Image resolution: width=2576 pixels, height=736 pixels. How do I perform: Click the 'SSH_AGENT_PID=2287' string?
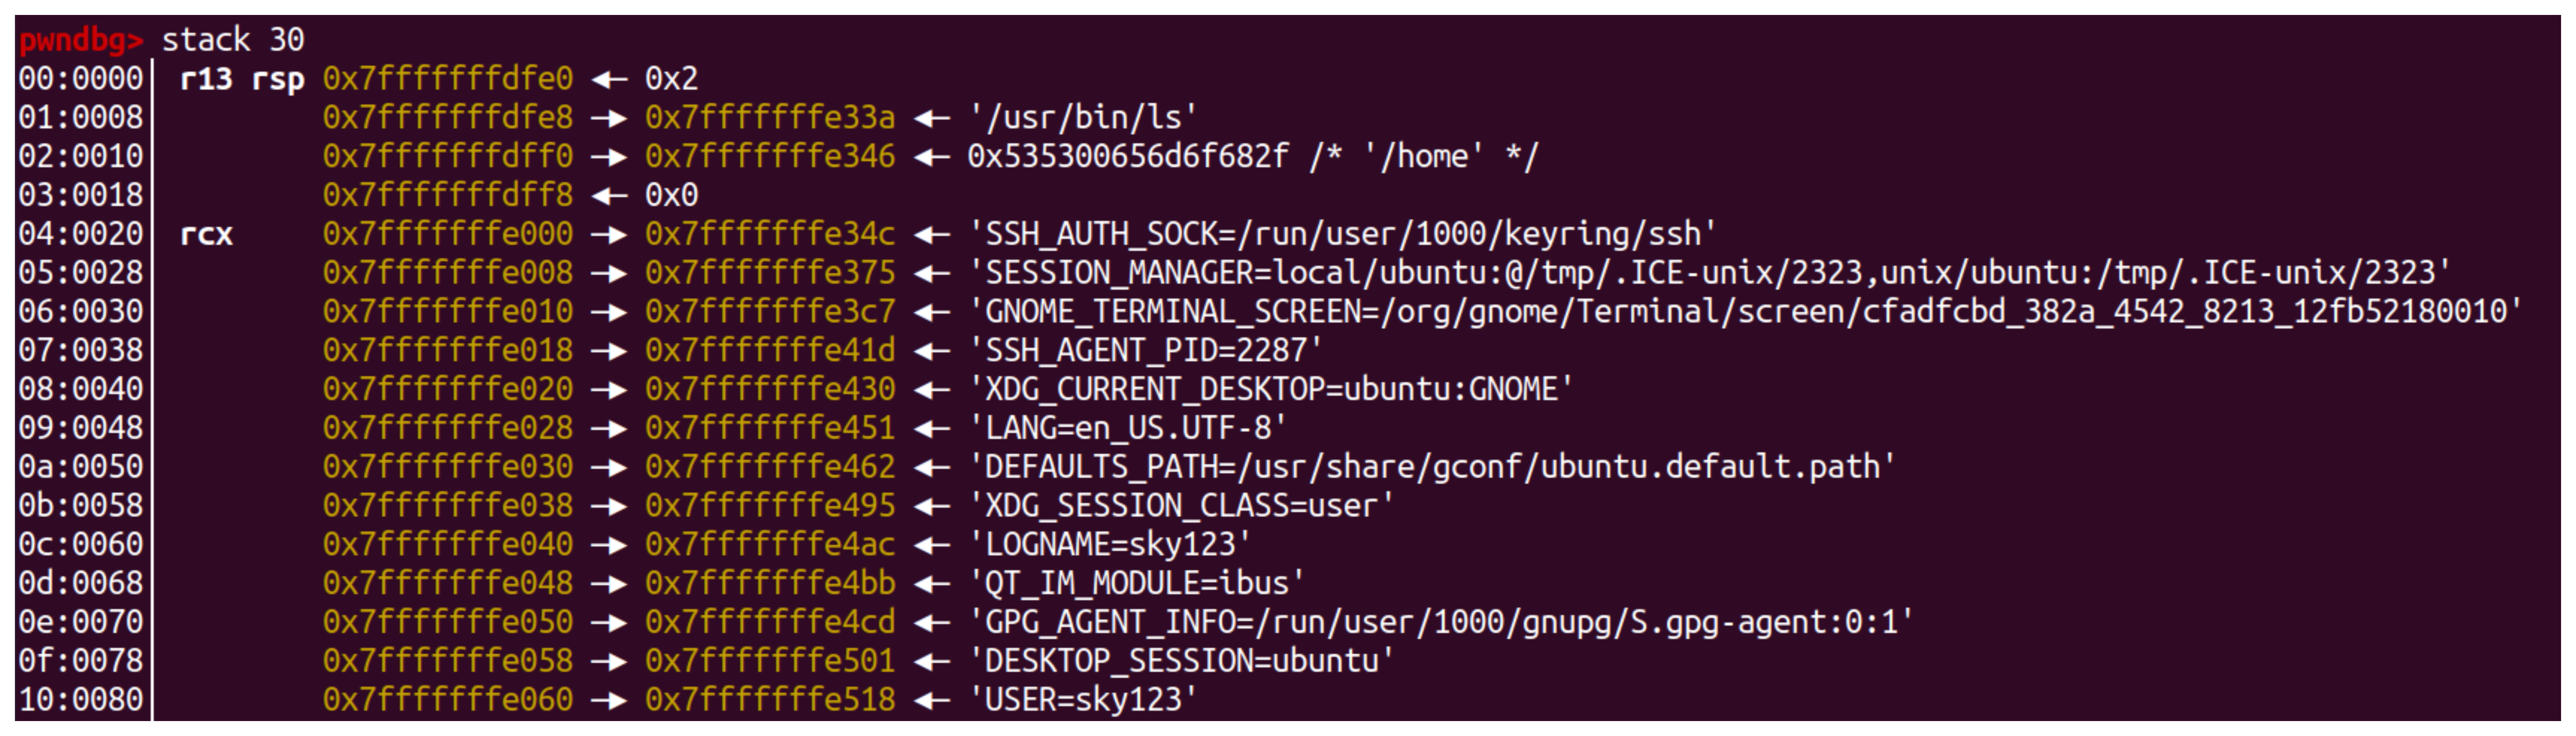(x=1145, y=351)
